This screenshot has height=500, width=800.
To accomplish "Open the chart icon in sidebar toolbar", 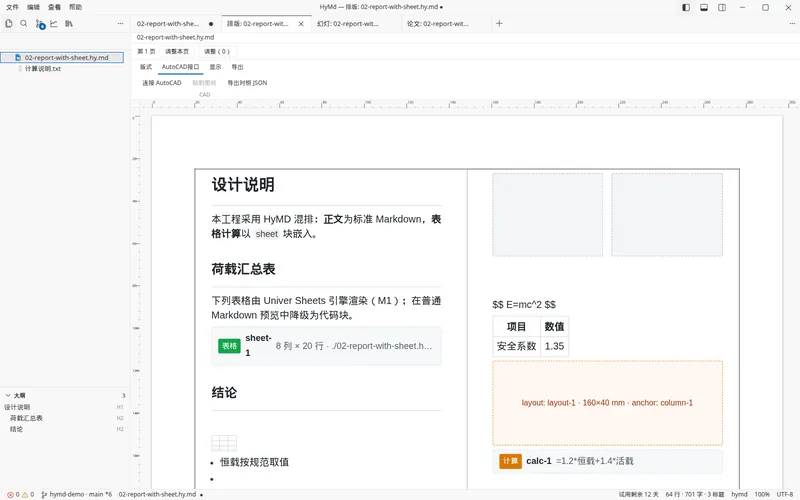I will pos(54,23).
